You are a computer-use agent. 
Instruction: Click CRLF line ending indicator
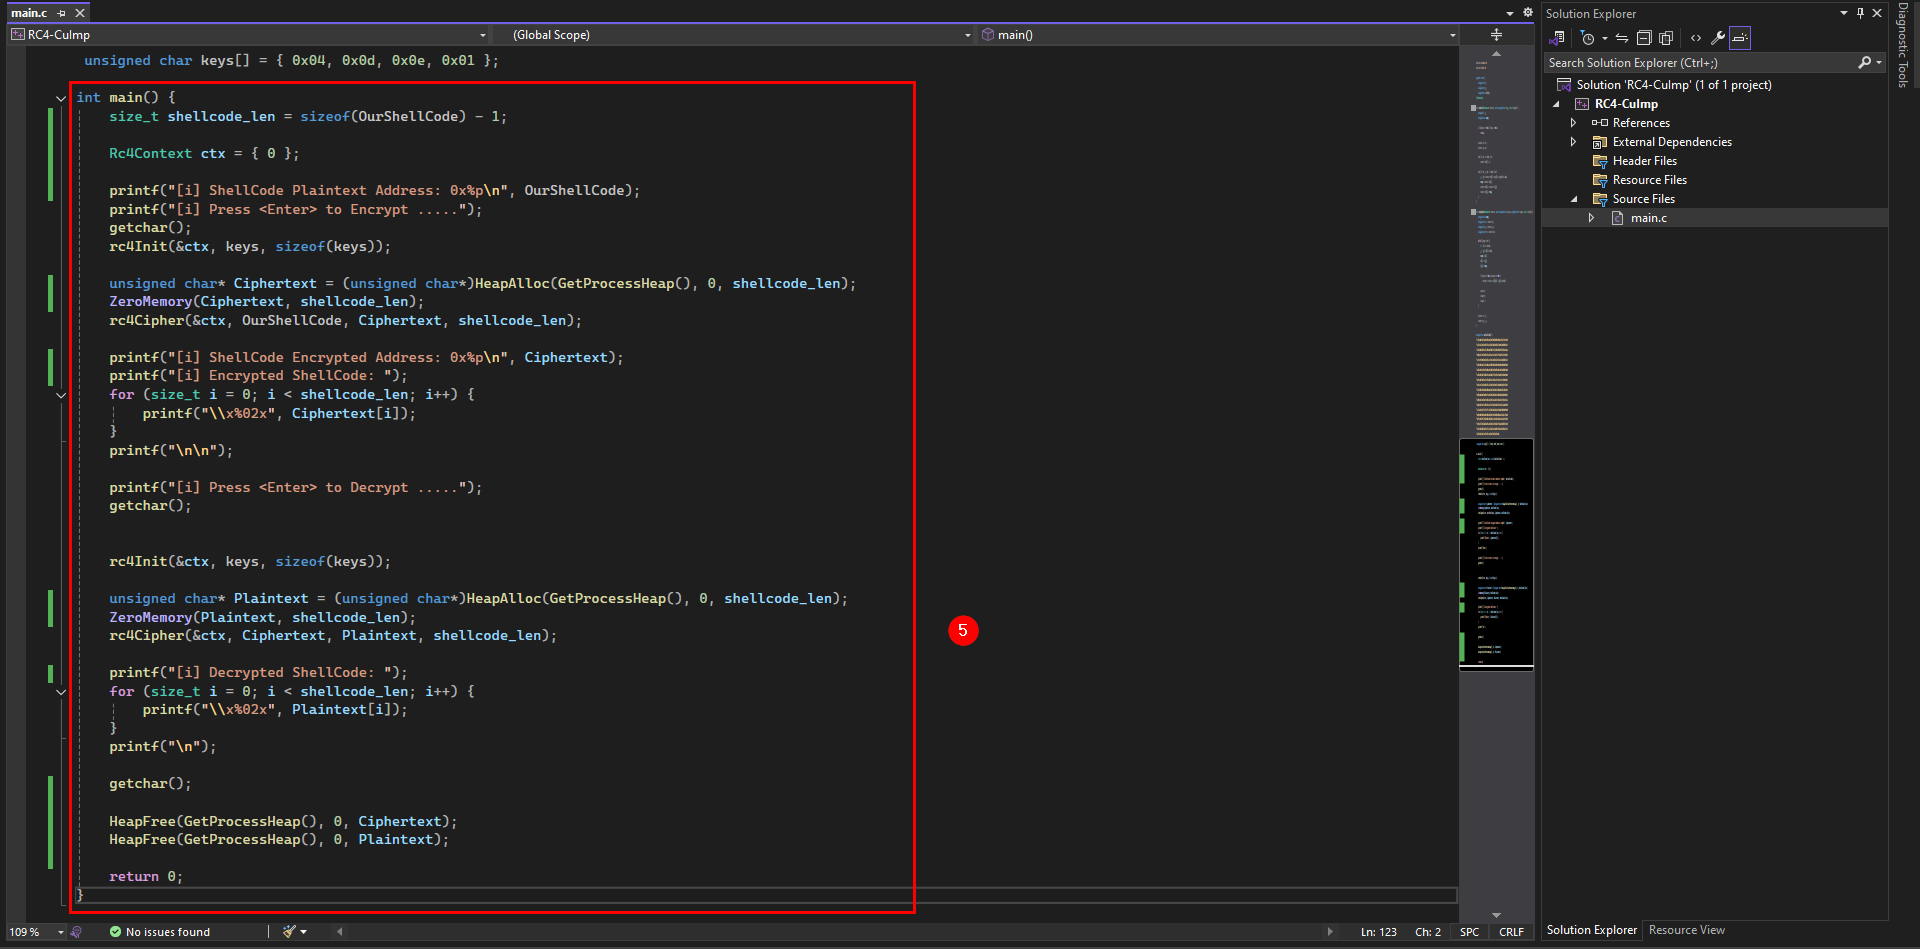(1511, 932)
